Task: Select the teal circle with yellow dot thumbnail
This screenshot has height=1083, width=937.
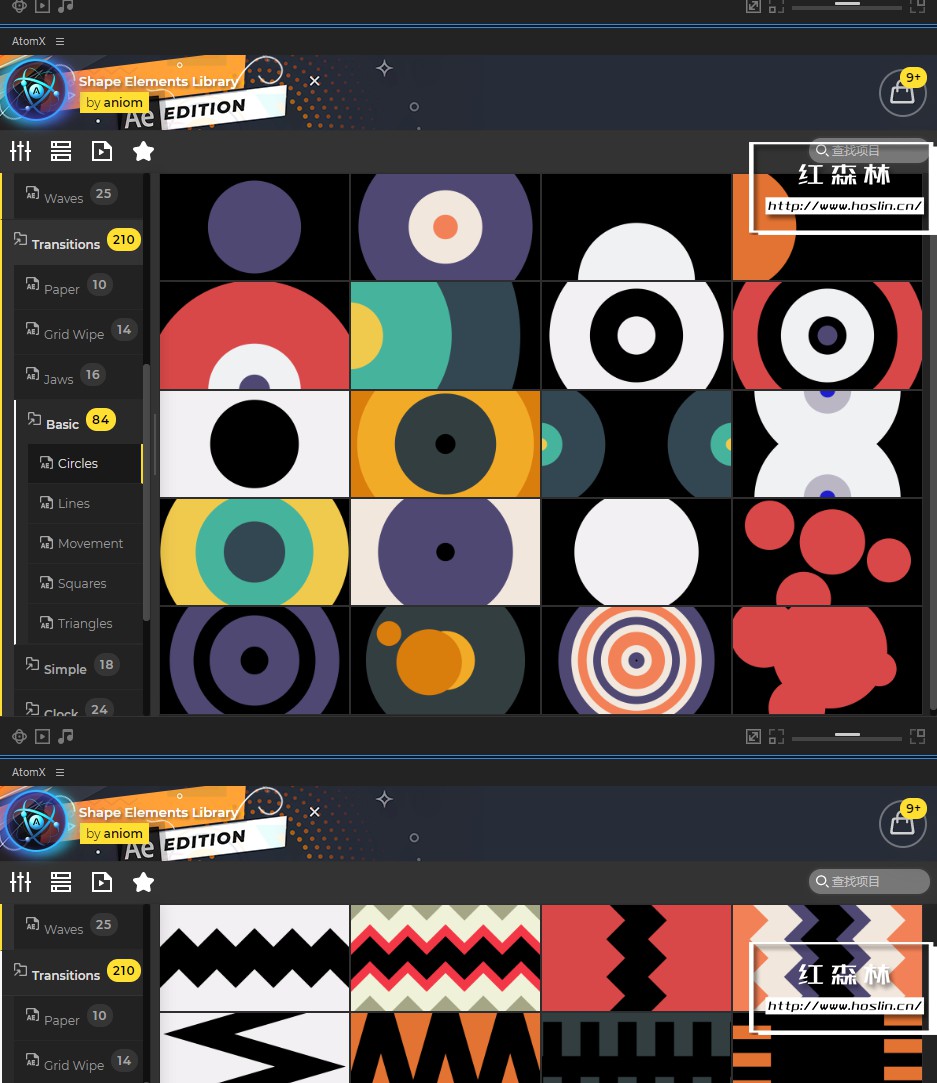Action: 445,335
